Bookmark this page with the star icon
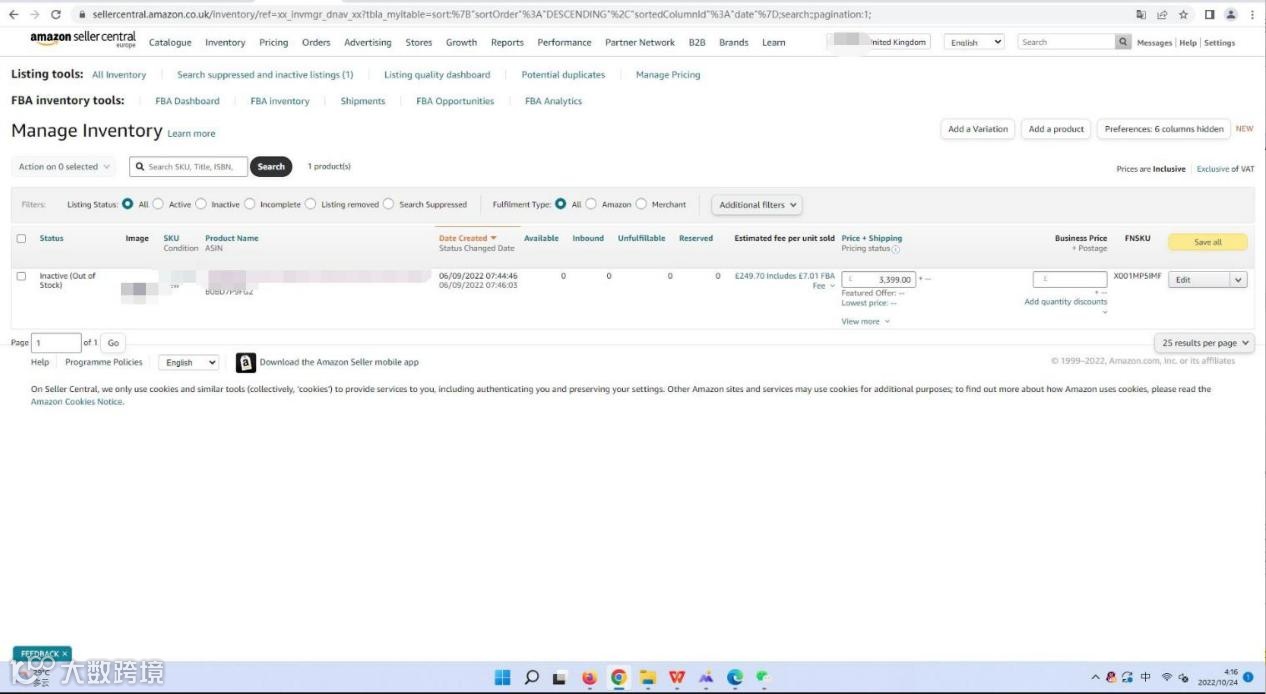 click(1184, 14)
